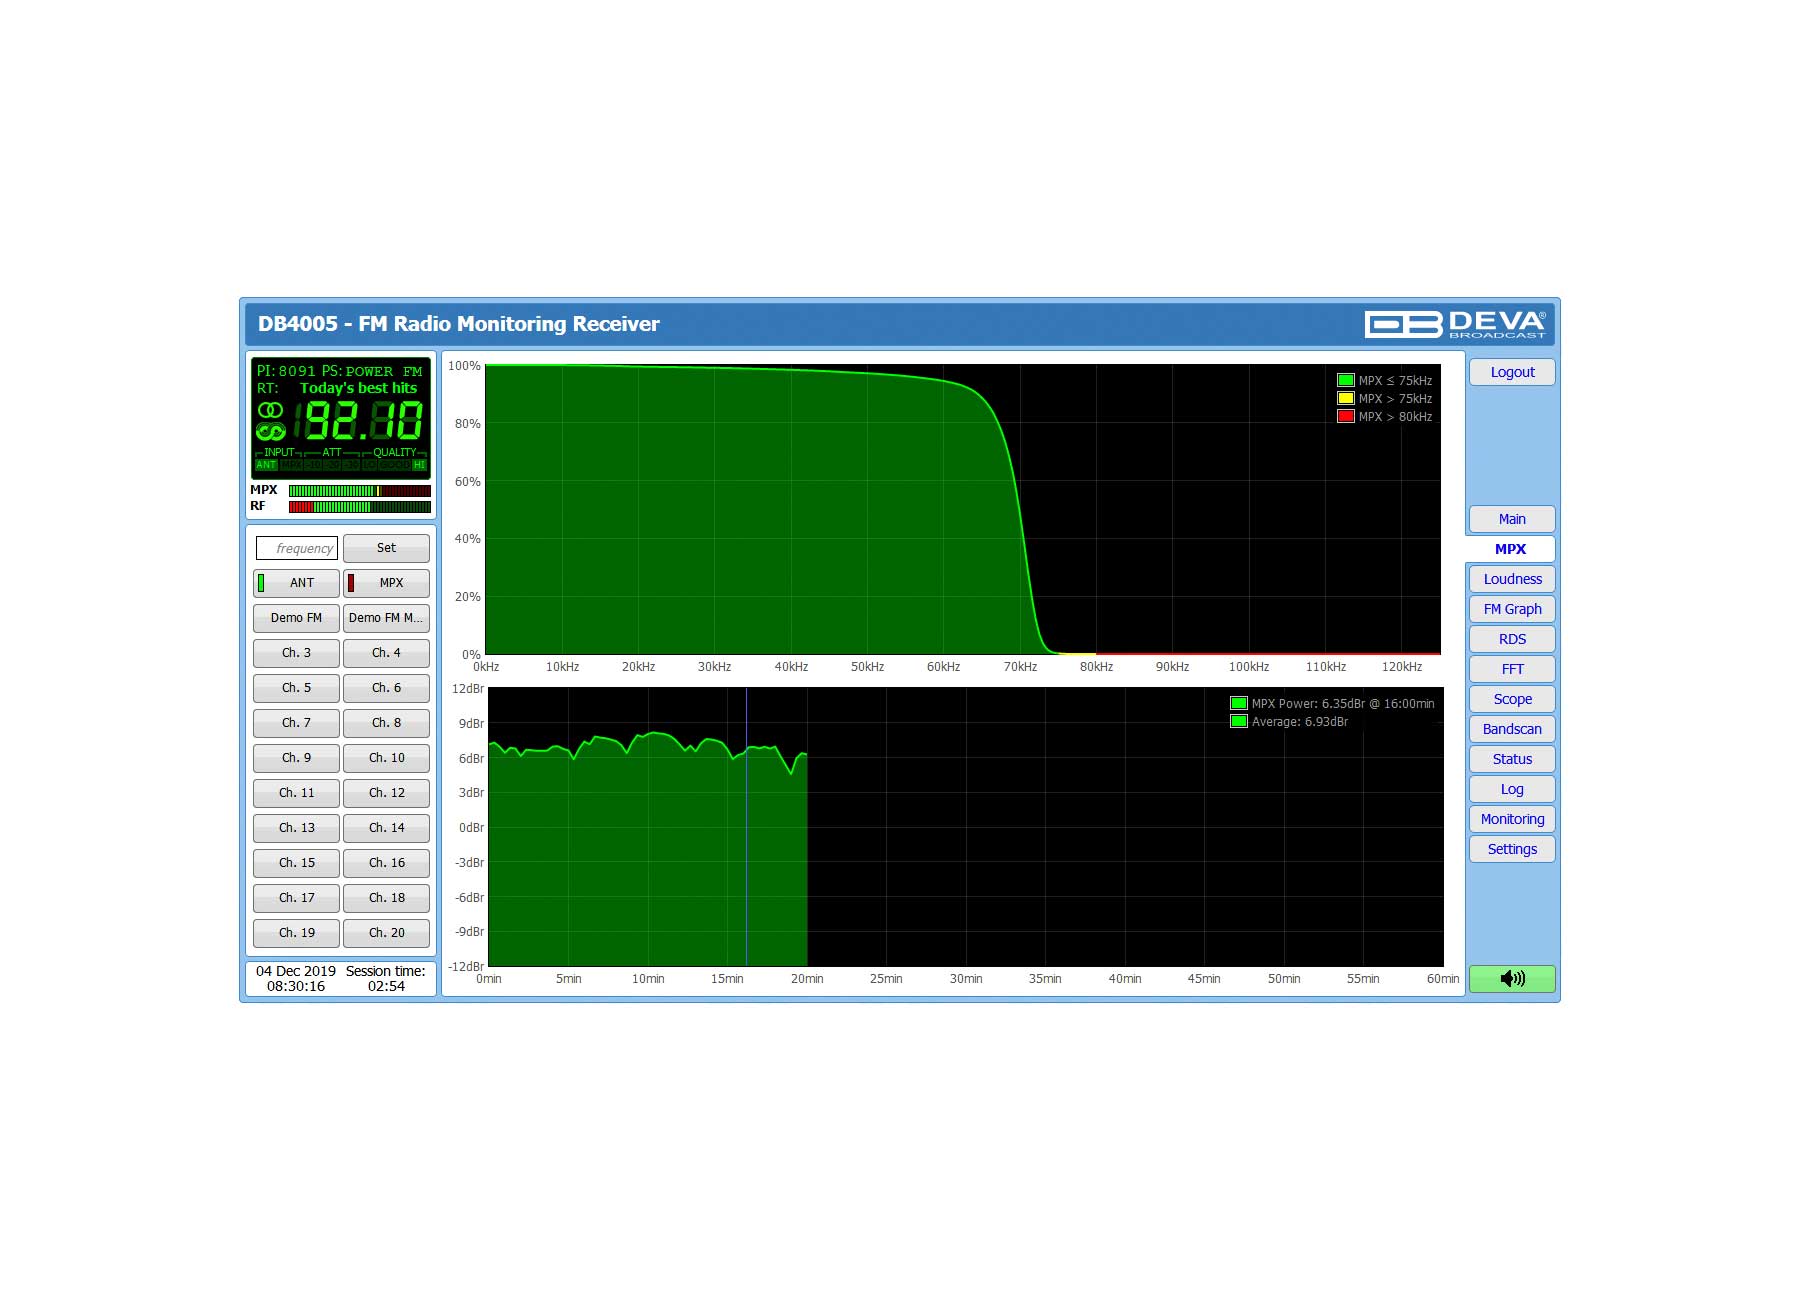The width and height of the screenshot is (1800, 1300).
Task: Open the FM Graph page
Action: 1512,609
